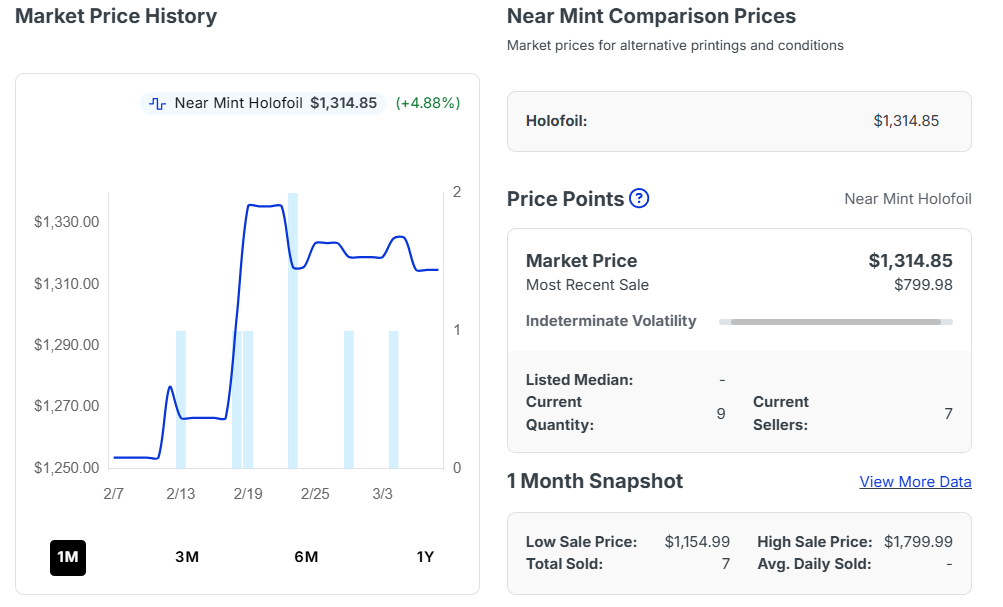The image size is (1003, 607).
Task: Click the Indeterminate Volatility bar
Action: (x=835, y=322)
